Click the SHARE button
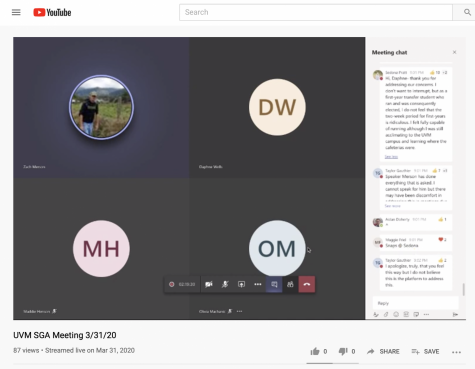This screenshot has width=475, height=369. 383,351
